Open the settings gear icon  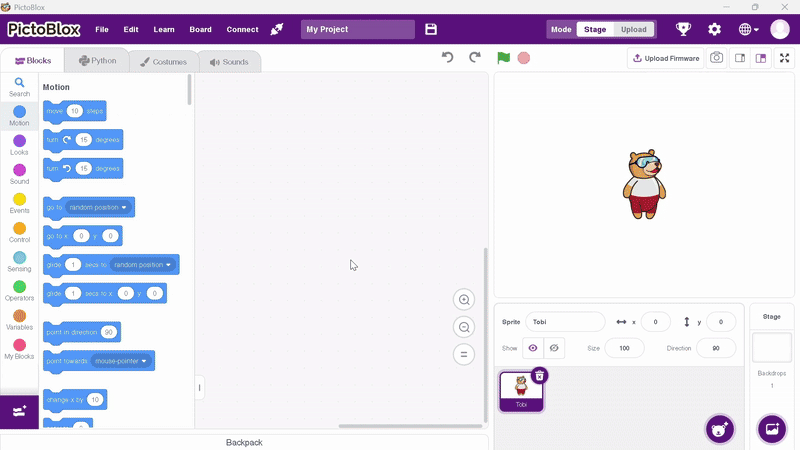[714, 30]
